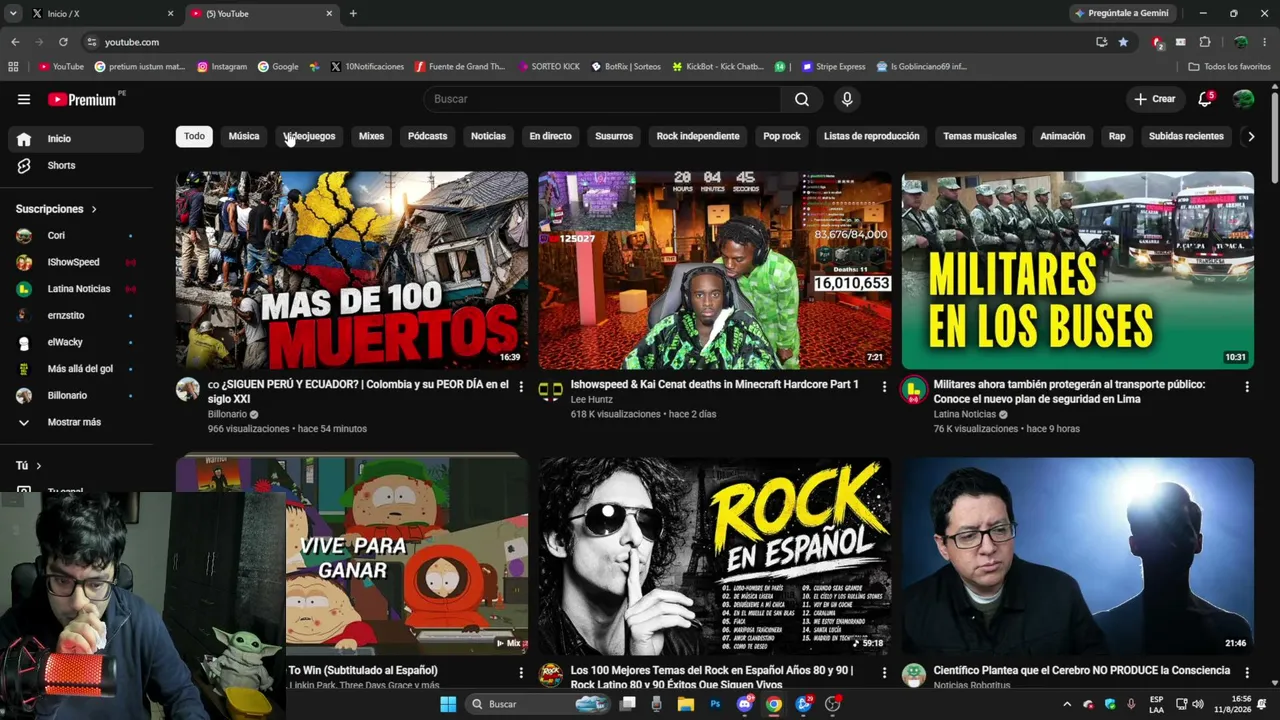Open the Chrome profile avatar
1280x720 pixels.
click(x=1241, y=42)
